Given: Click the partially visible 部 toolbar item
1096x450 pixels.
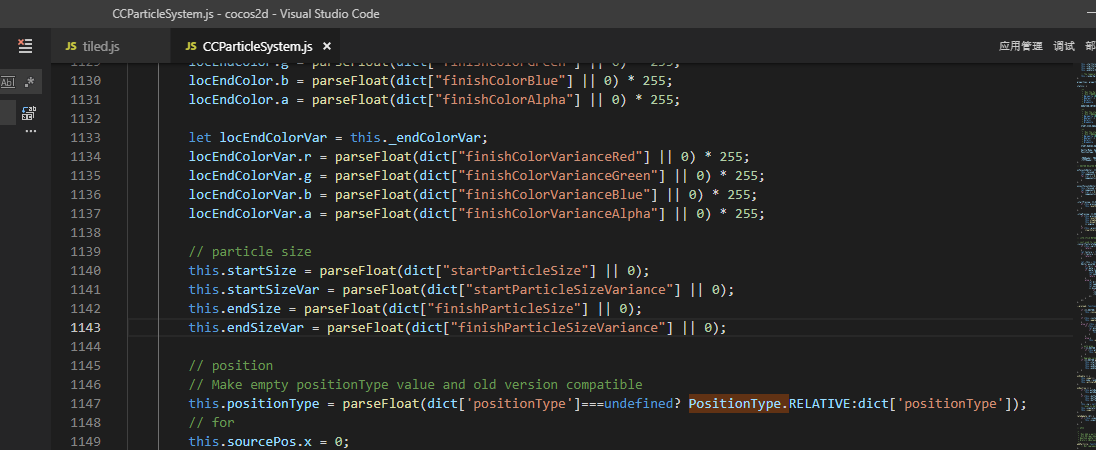Looking at the screenshot, I should [1090, 46].
